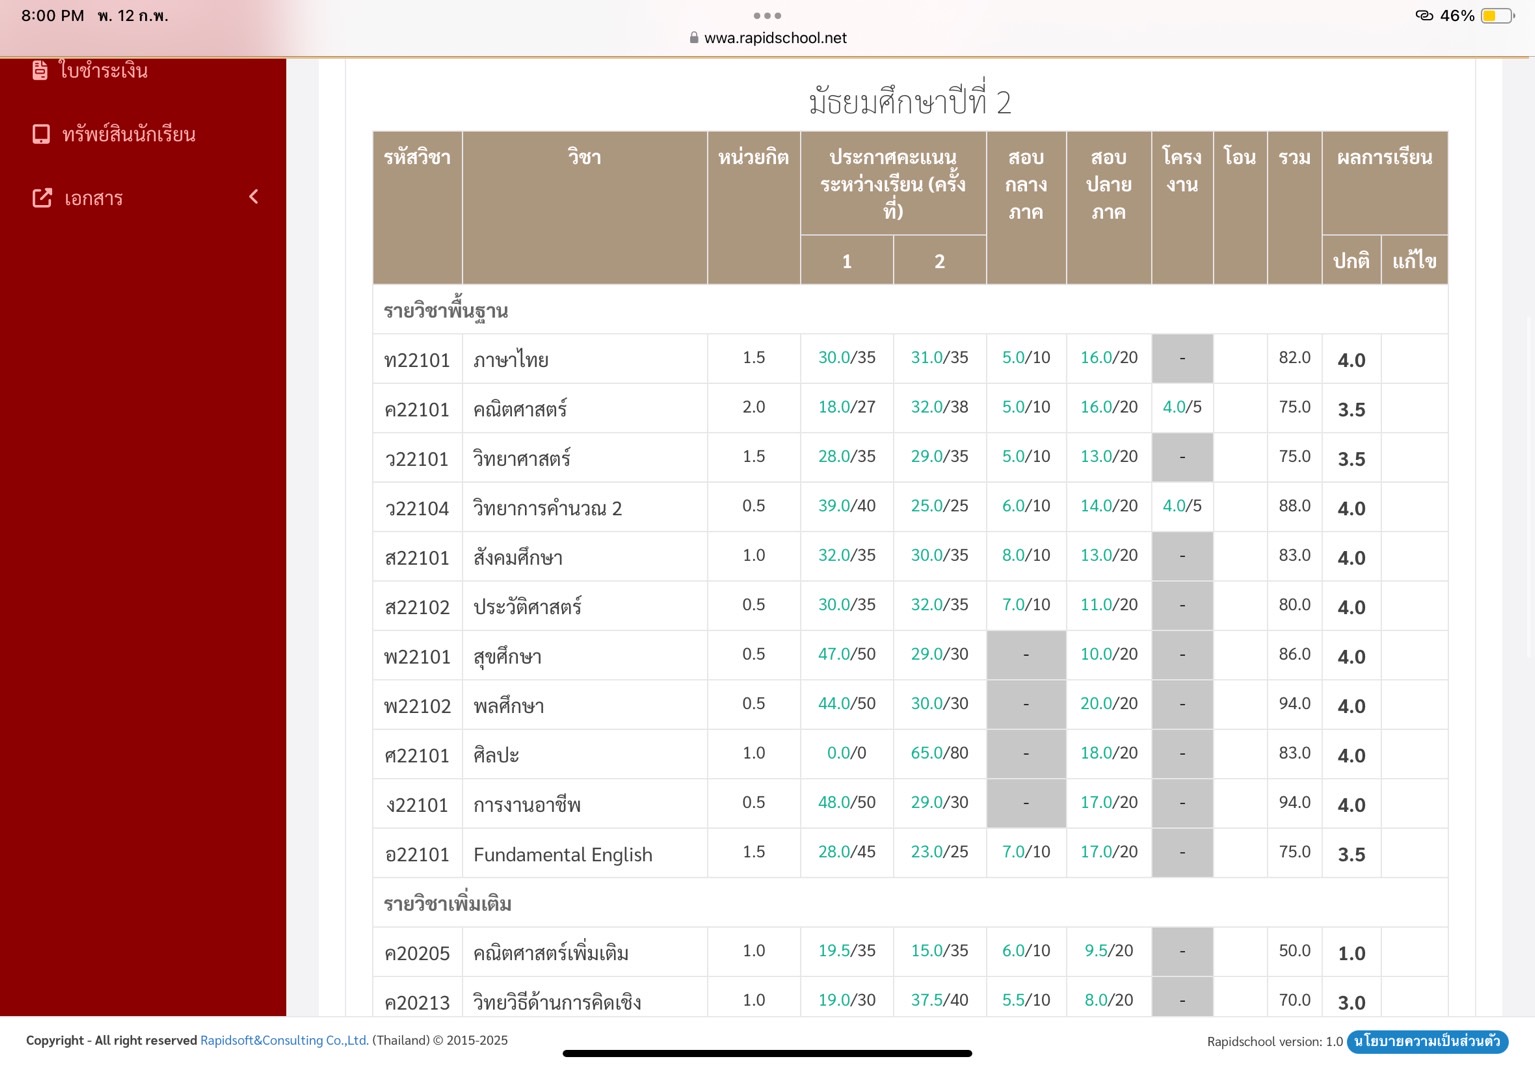Click วิทยาการคำนวณ 2 score 39.0/40
Screen dimensions: 1535x1067
pos(847,506)
